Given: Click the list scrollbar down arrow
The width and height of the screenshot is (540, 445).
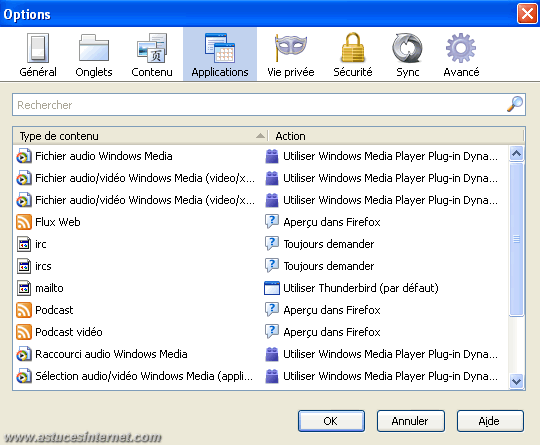Looking at the screenshot, I should point(516,381).
